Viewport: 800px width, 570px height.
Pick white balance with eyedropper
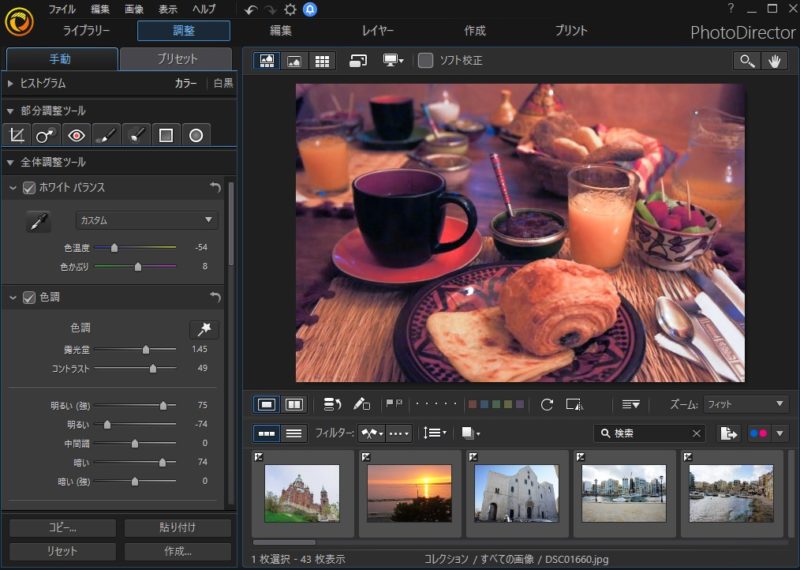pyautogui.click(x=38, y=221)
